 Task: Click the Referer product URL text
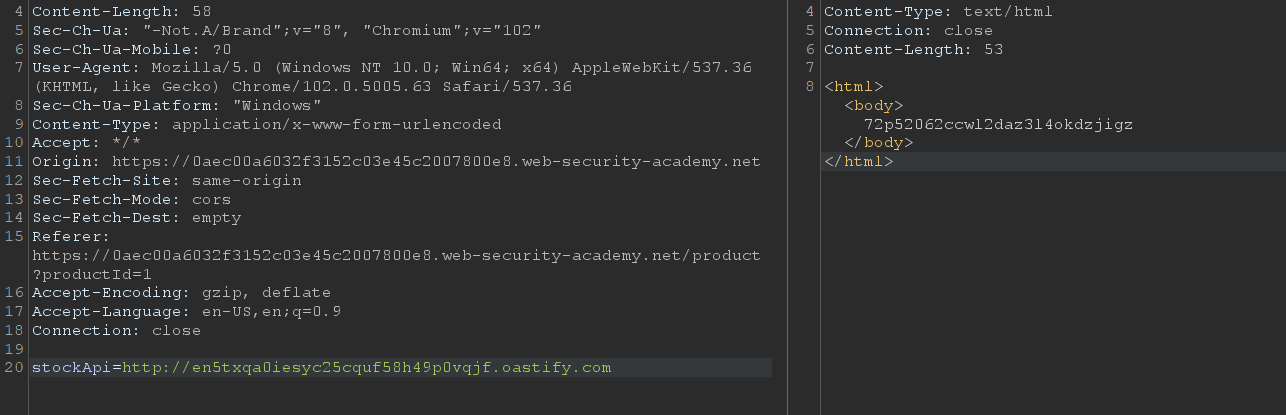point(396,255)
